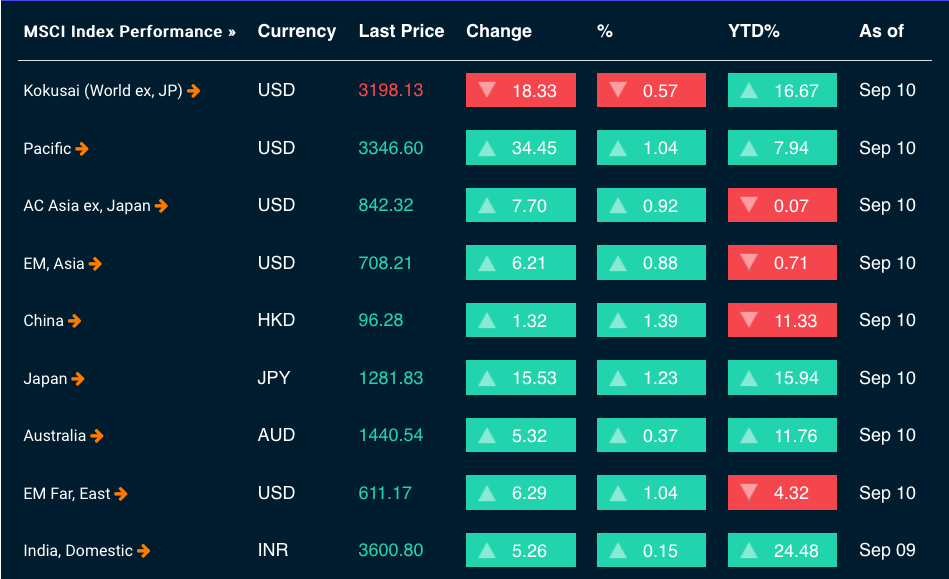Click the YTD% column header

coord(753,31)
